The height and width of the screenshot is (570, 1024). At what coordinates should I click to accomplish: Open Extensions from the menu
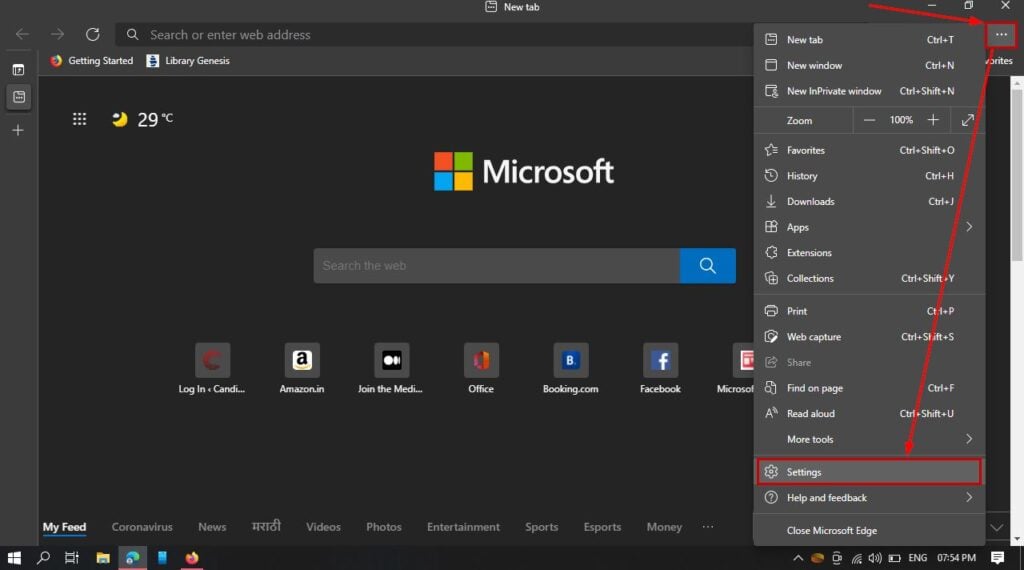[x=869, y=253]
